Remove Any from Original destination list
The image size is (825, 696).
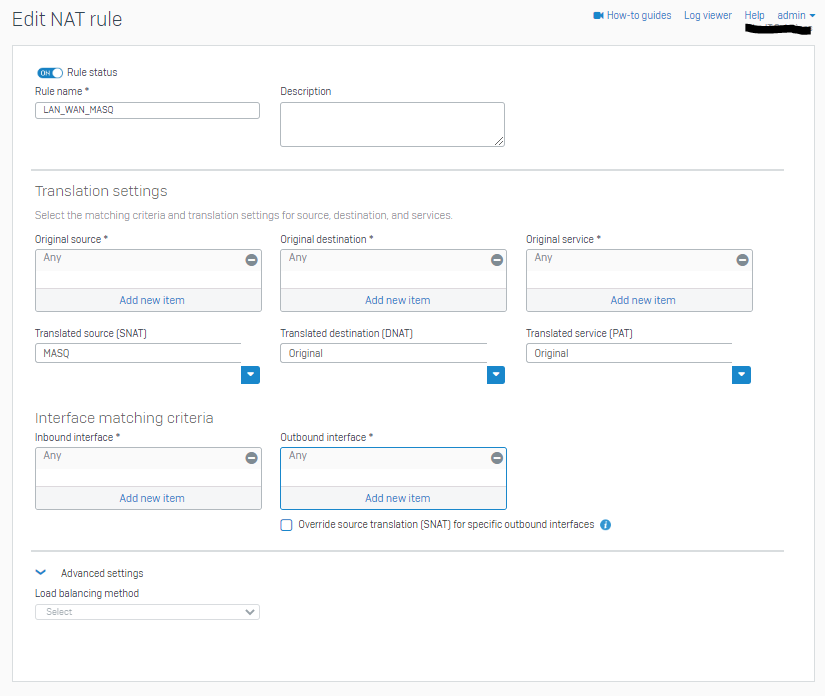coord(497,259)
